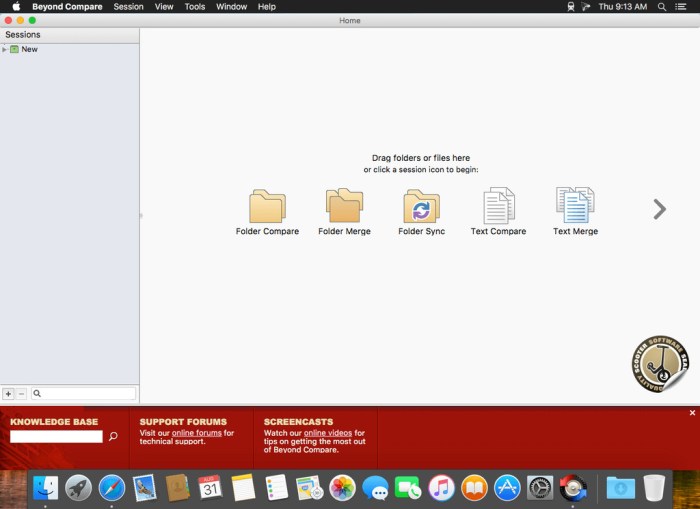This screenshot has width=700, height=509.
Task: Select the Text Merge session icon
Action: click(575, 206)
